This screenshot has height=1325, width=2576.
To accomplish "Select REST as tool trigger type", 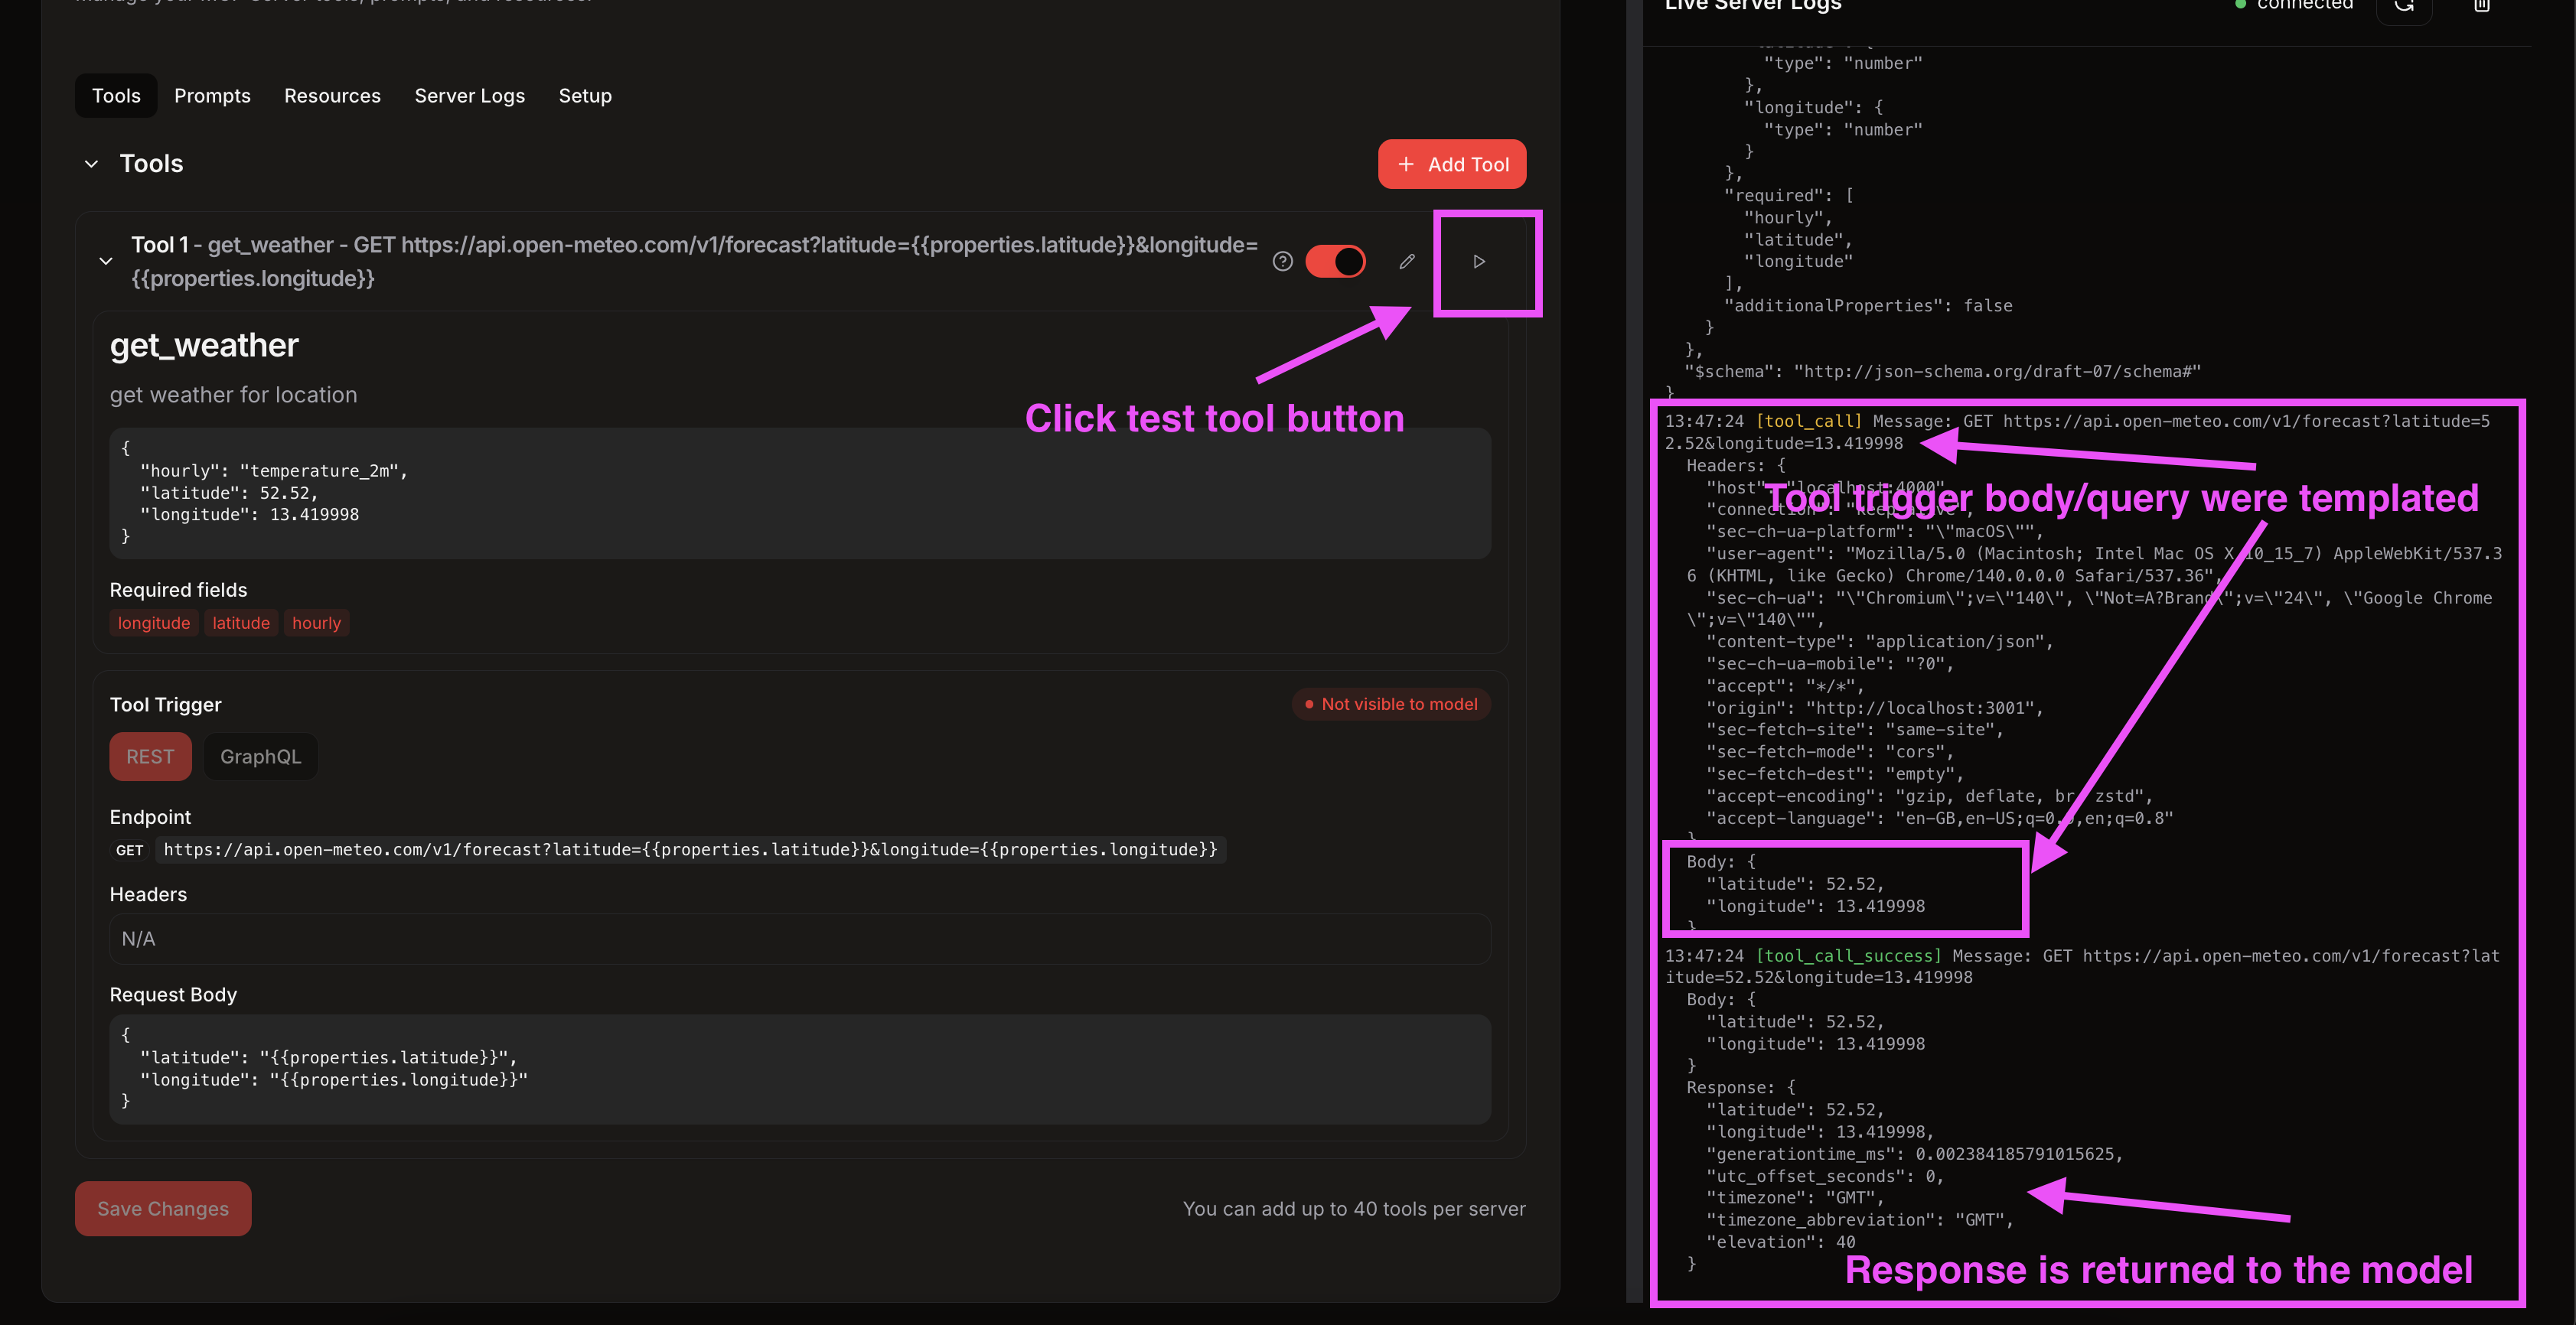I will point(150,757).
